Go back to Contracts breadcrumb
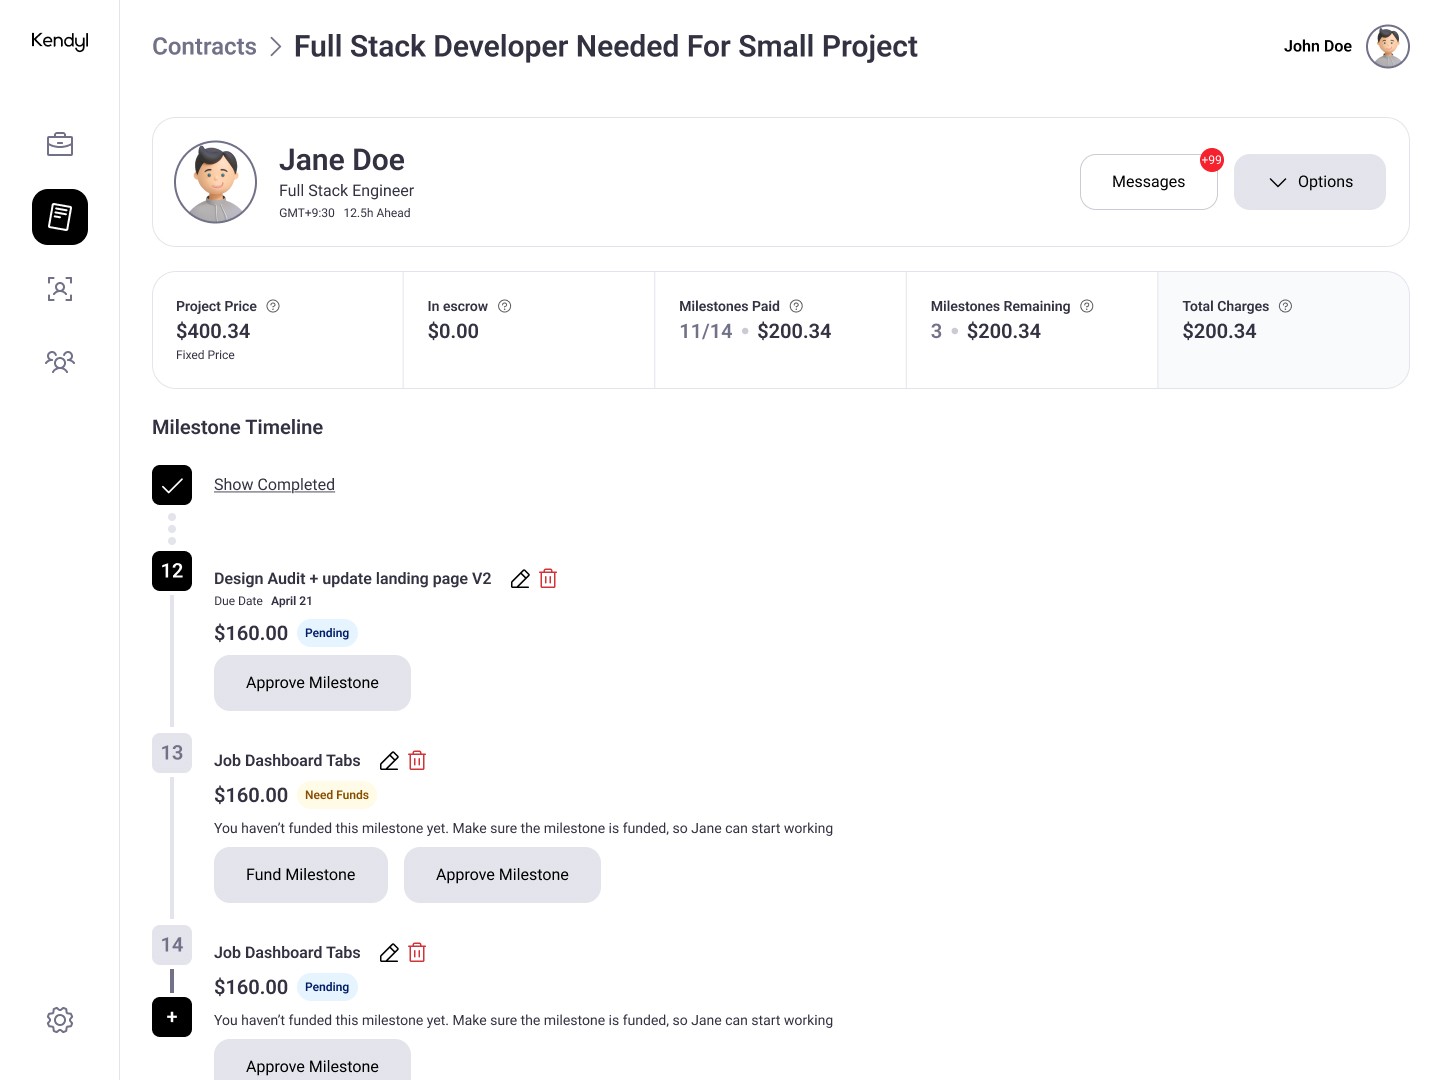This screenshot has height=1080, width=1440. (204, 47)
